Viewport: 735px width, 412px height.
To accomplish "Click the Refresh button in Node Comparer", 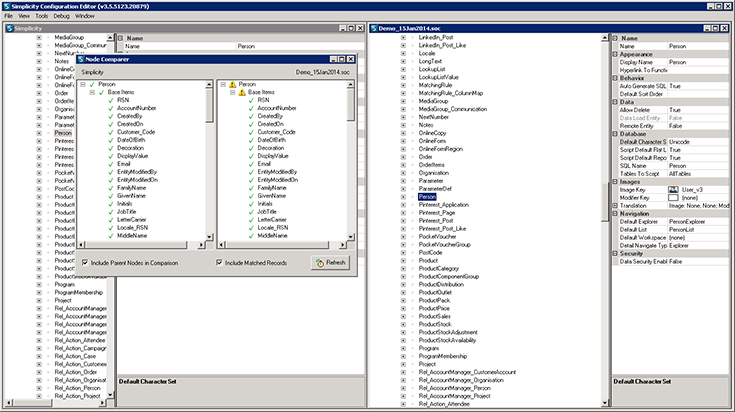I will tap(330, 262).
